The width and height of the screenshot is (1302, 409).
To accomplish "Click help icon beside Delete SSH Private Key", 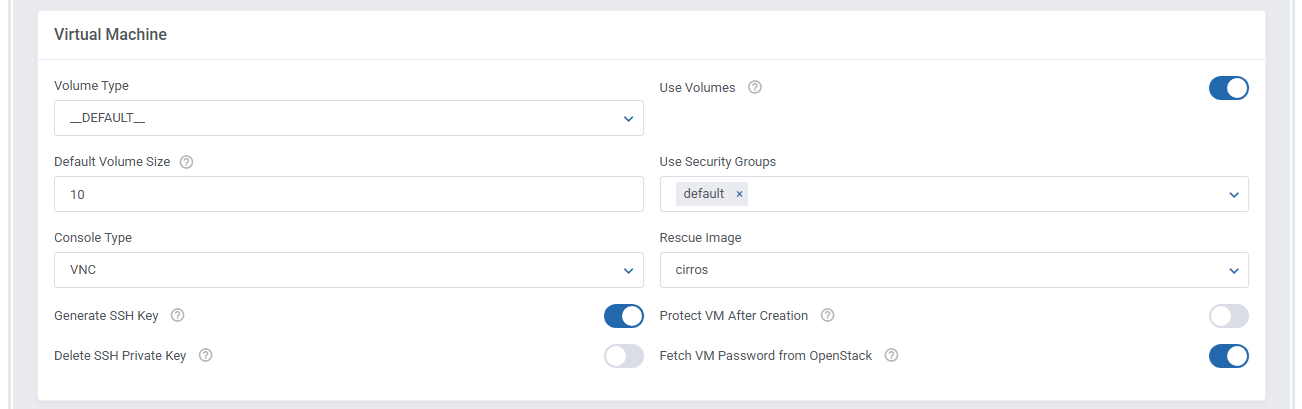I will 205,356.
